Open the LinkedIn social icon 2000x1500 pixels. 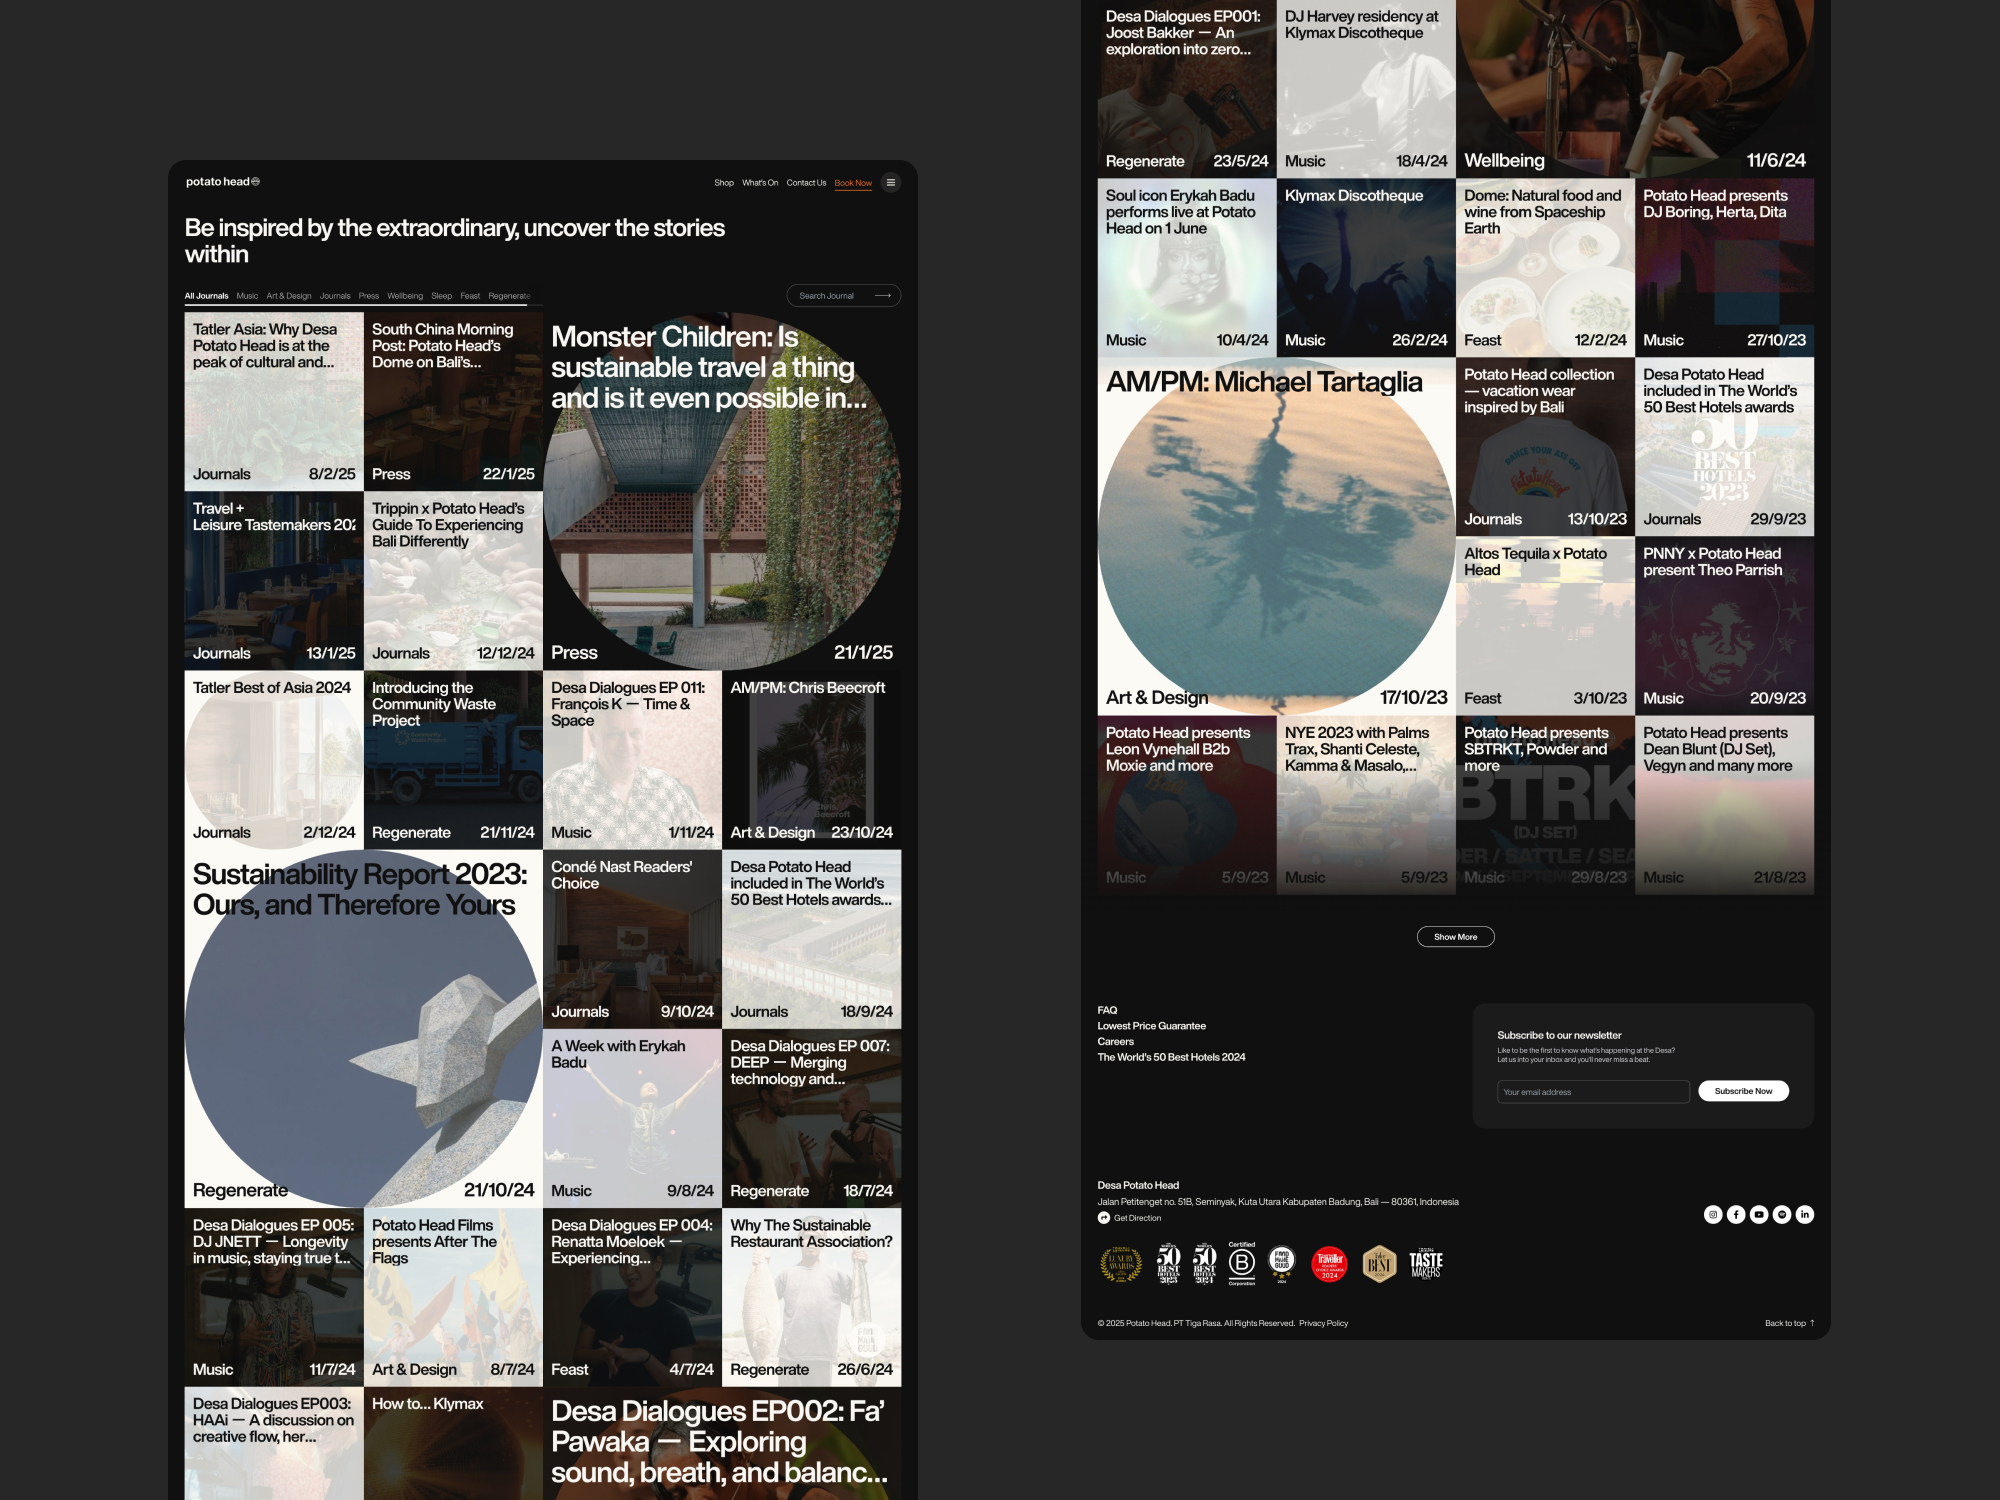pos(1805,1214)
